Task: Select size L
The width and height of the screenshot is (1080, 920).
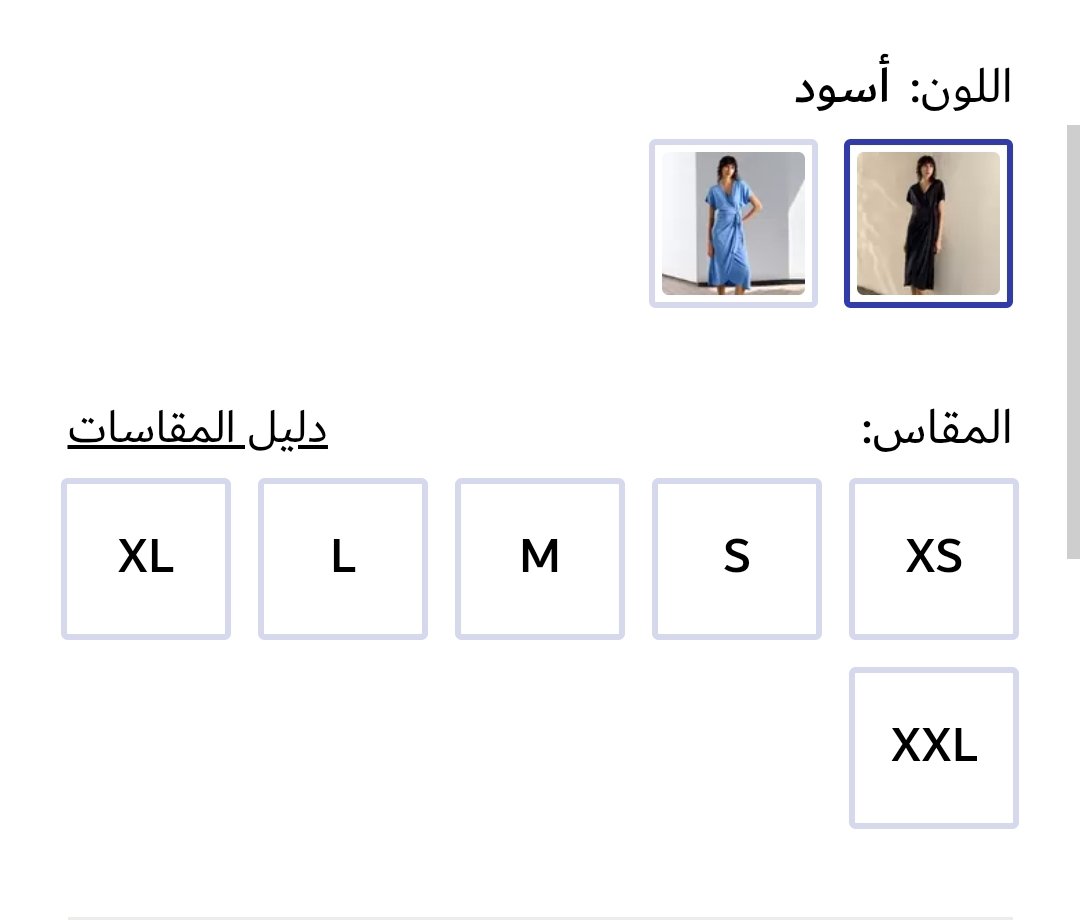Action: 343,558
